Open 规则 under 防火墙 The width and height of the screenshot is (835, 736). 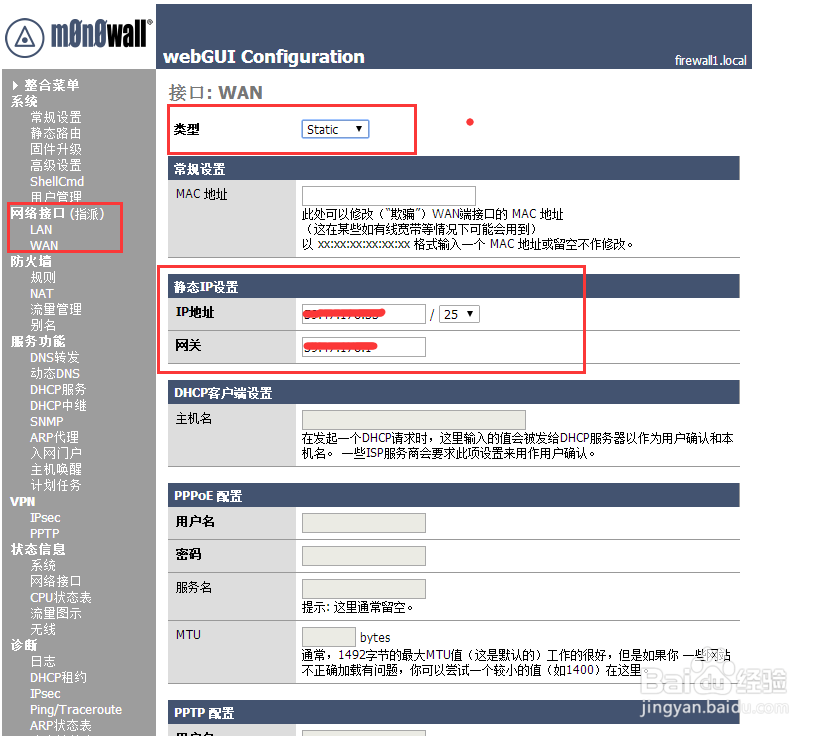(43, 276)
